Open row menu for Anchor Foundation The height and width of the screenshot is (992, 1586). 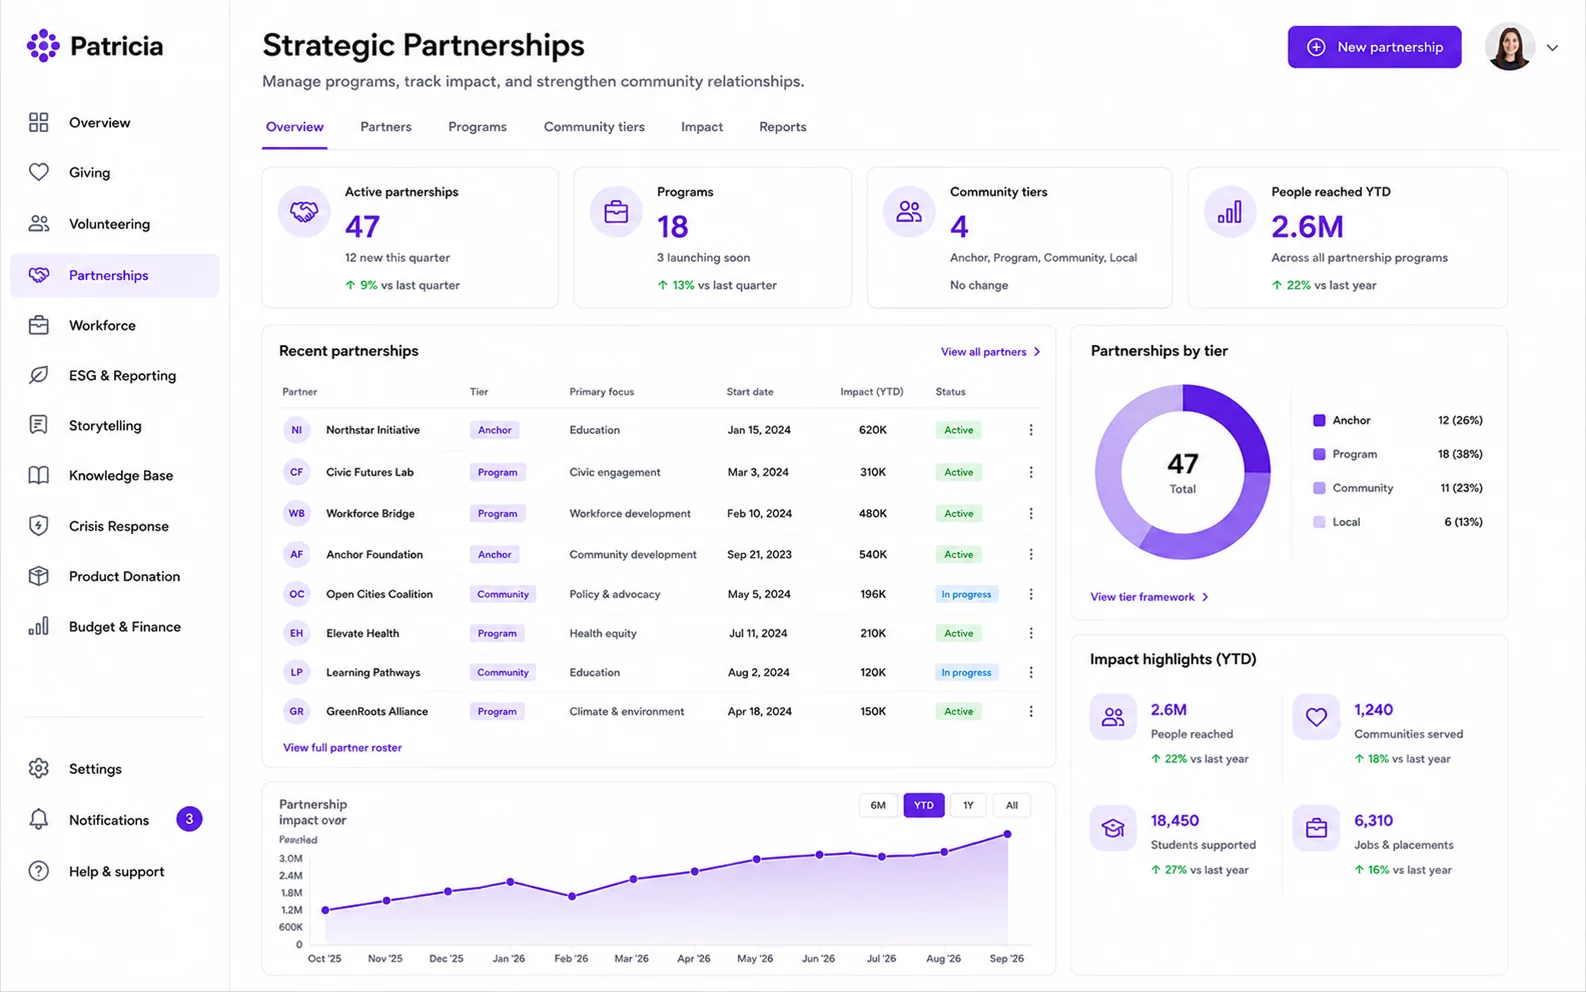point(1031,554)
